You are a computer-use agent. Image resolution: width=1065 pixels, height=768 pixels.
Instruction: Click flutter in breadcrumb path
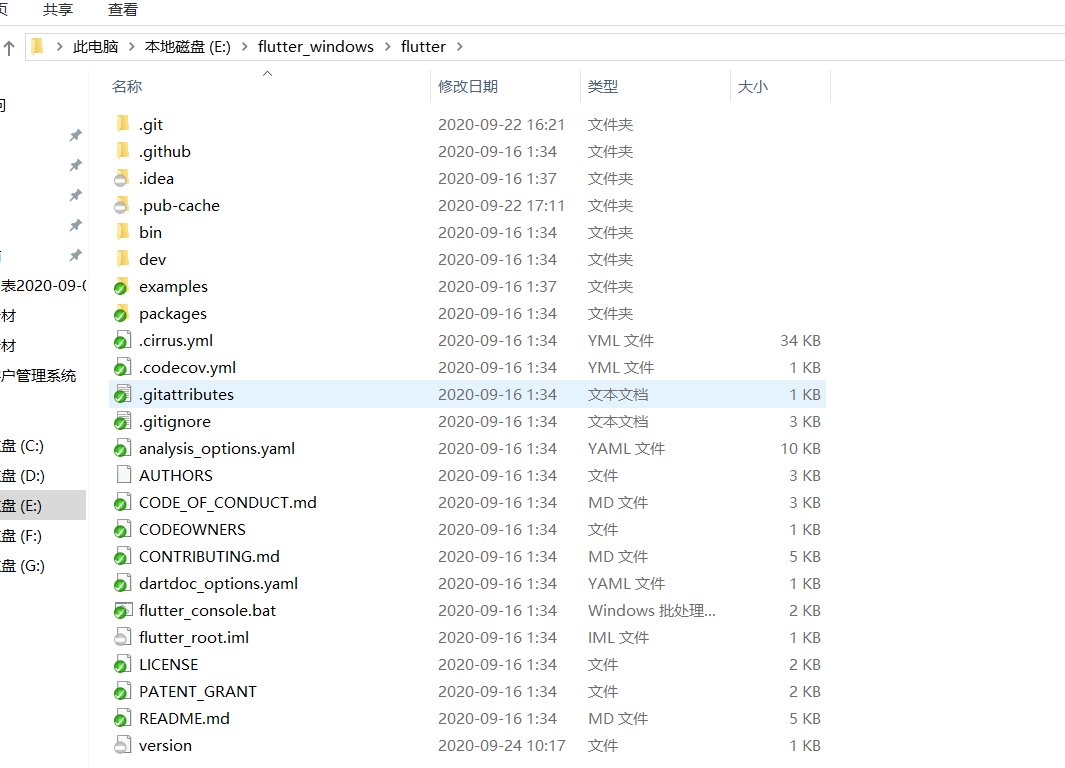[x=423, y=46]
